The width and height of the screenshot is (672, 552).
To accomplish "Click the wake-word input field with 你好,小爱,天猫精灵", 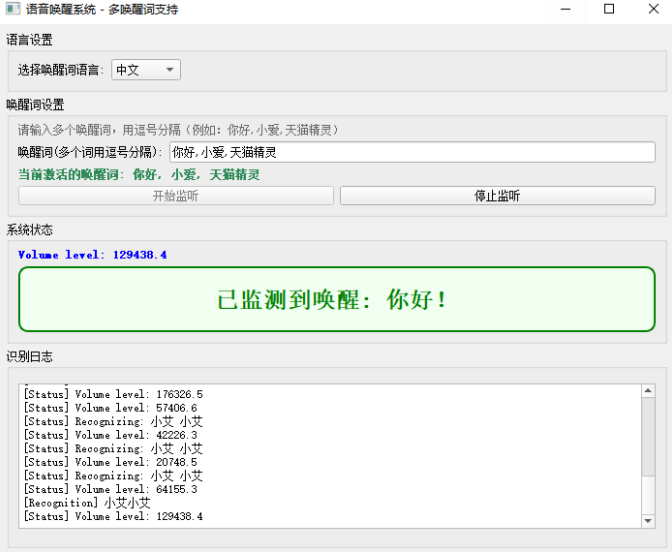I will coord(412,152).
